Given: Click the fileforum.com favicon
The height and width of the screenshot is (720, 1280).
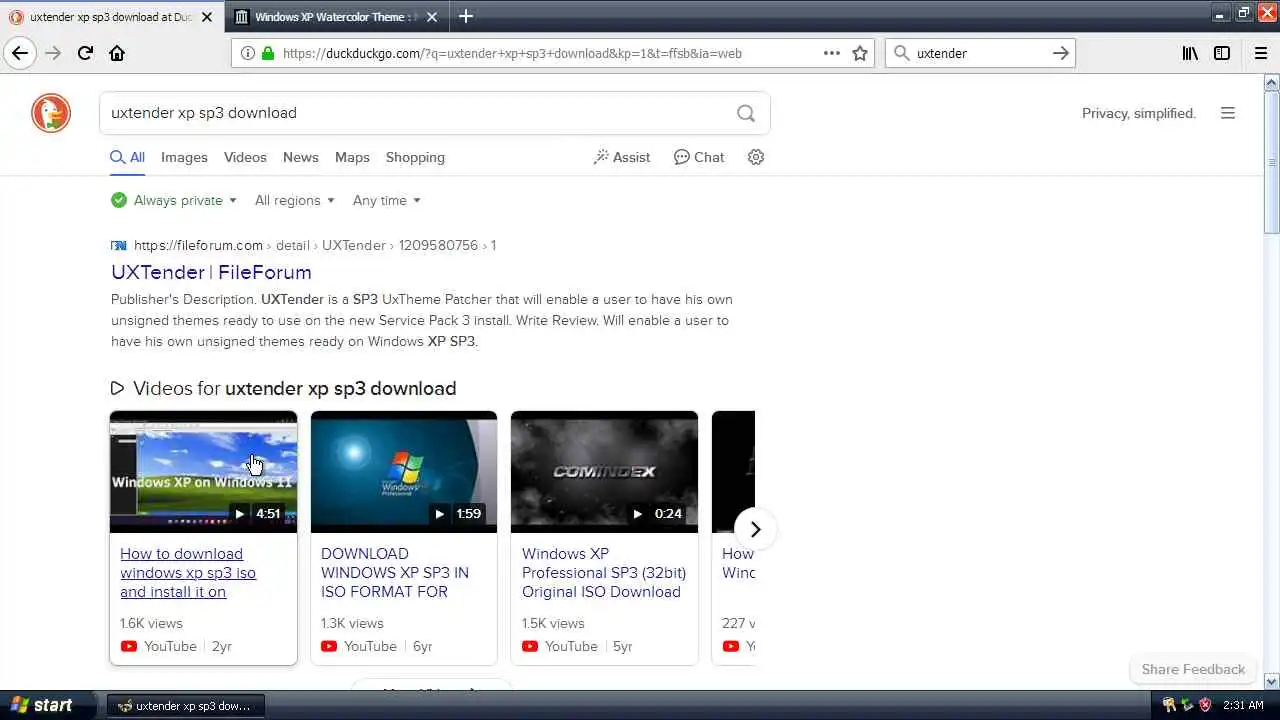Looking at the screenshot, I should pyautogui.click(x=119, y=245).
